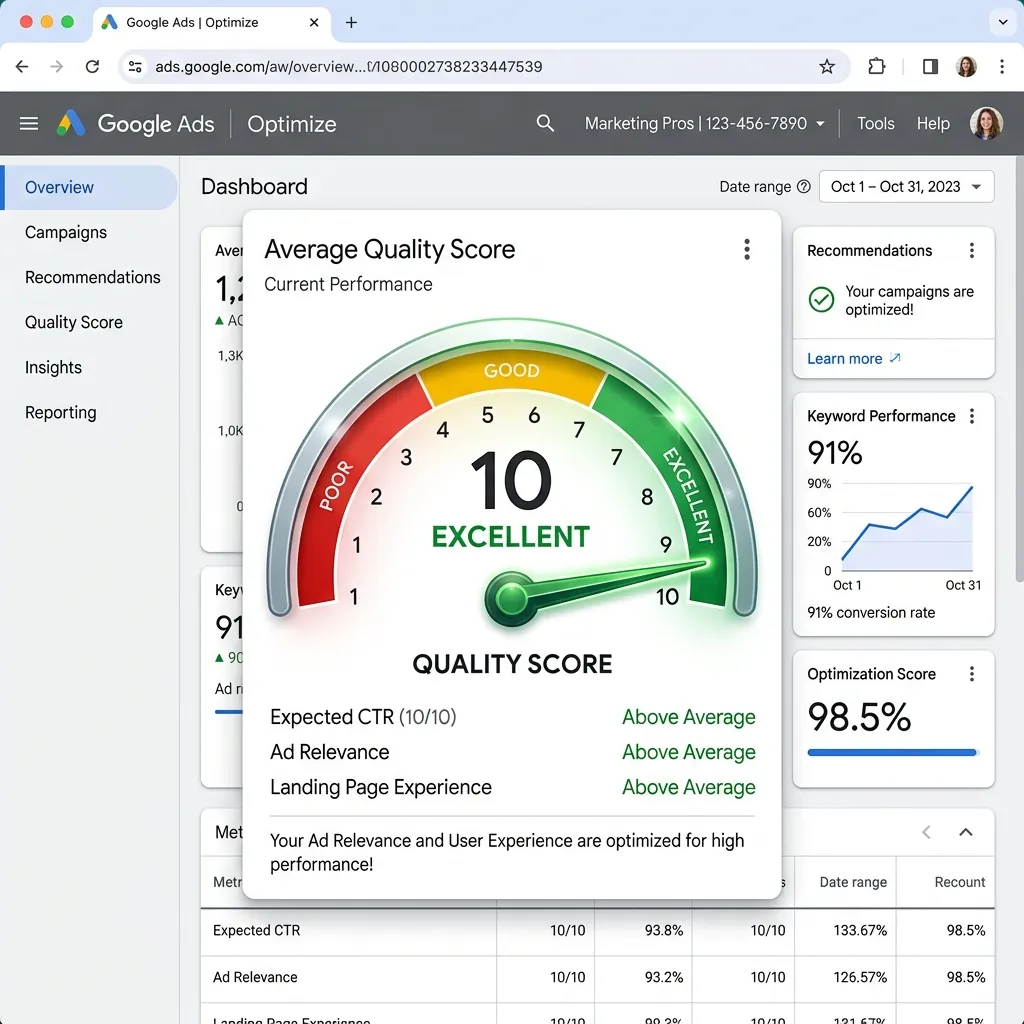
Task: Collapse the metrics table with up chevron
Action: 965,832
